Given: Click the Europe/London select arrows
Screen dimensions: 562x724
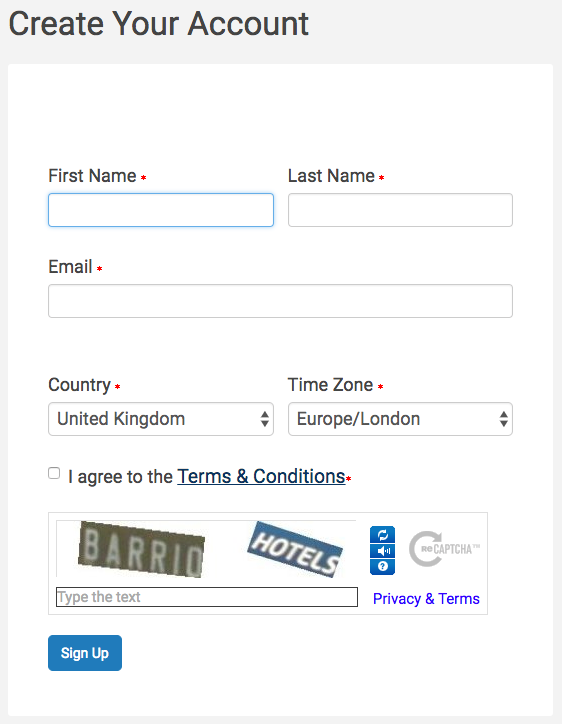Looking at the screenshot, I should [x=504, y=419].
